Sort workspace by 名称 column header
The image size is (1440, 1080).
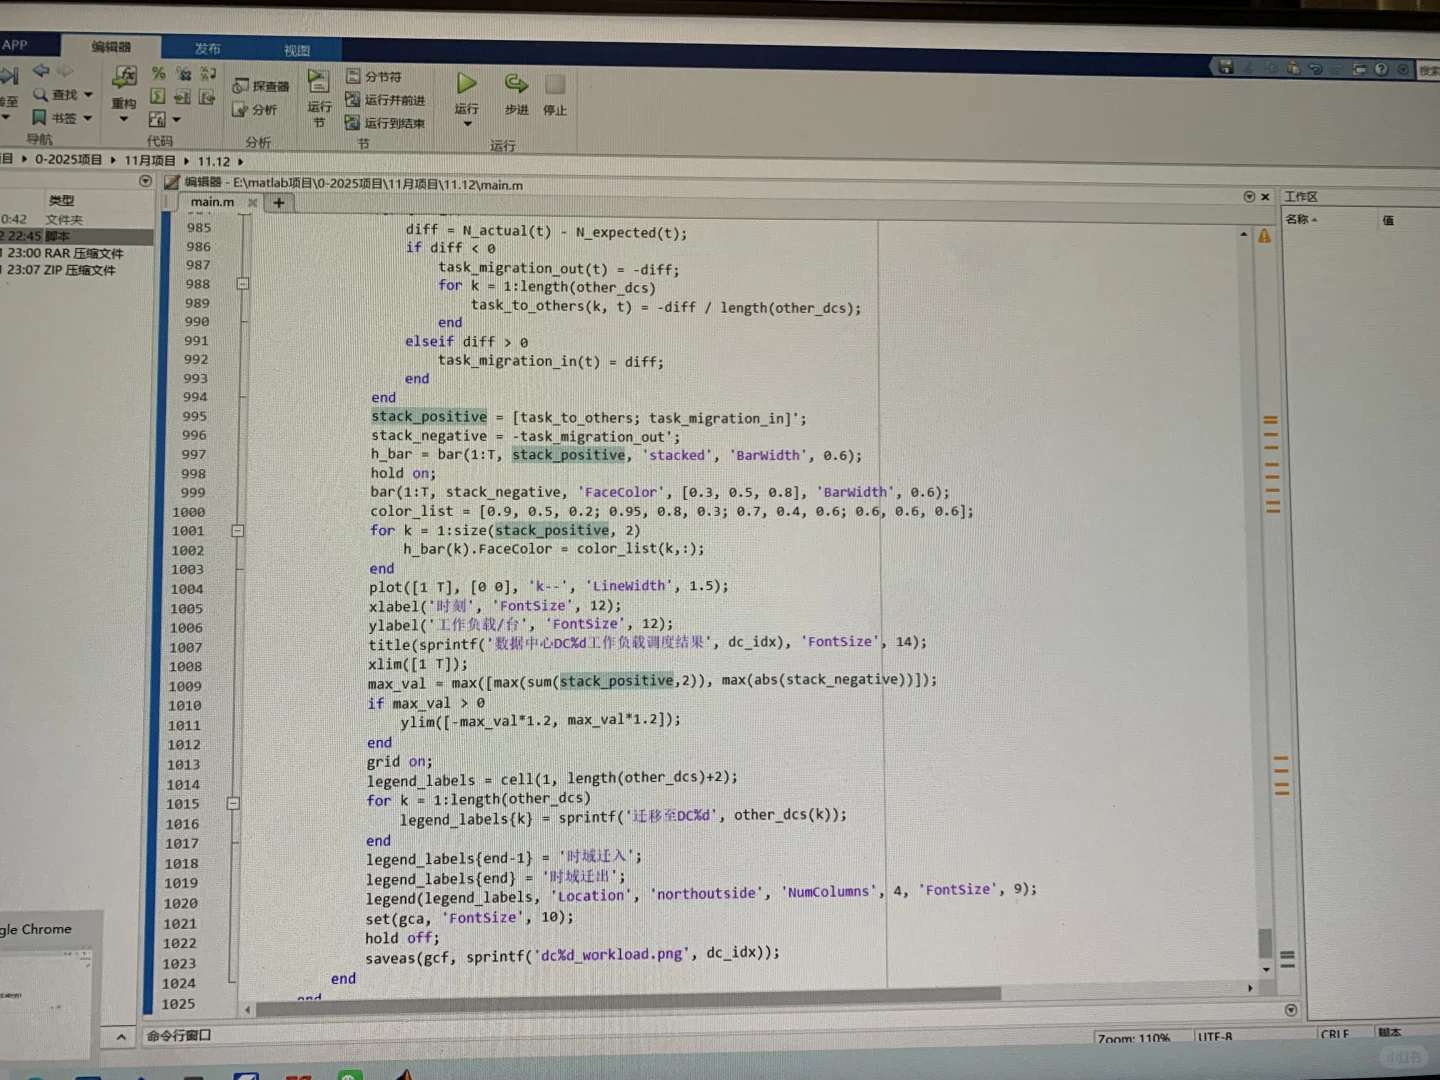(1301, 219)
